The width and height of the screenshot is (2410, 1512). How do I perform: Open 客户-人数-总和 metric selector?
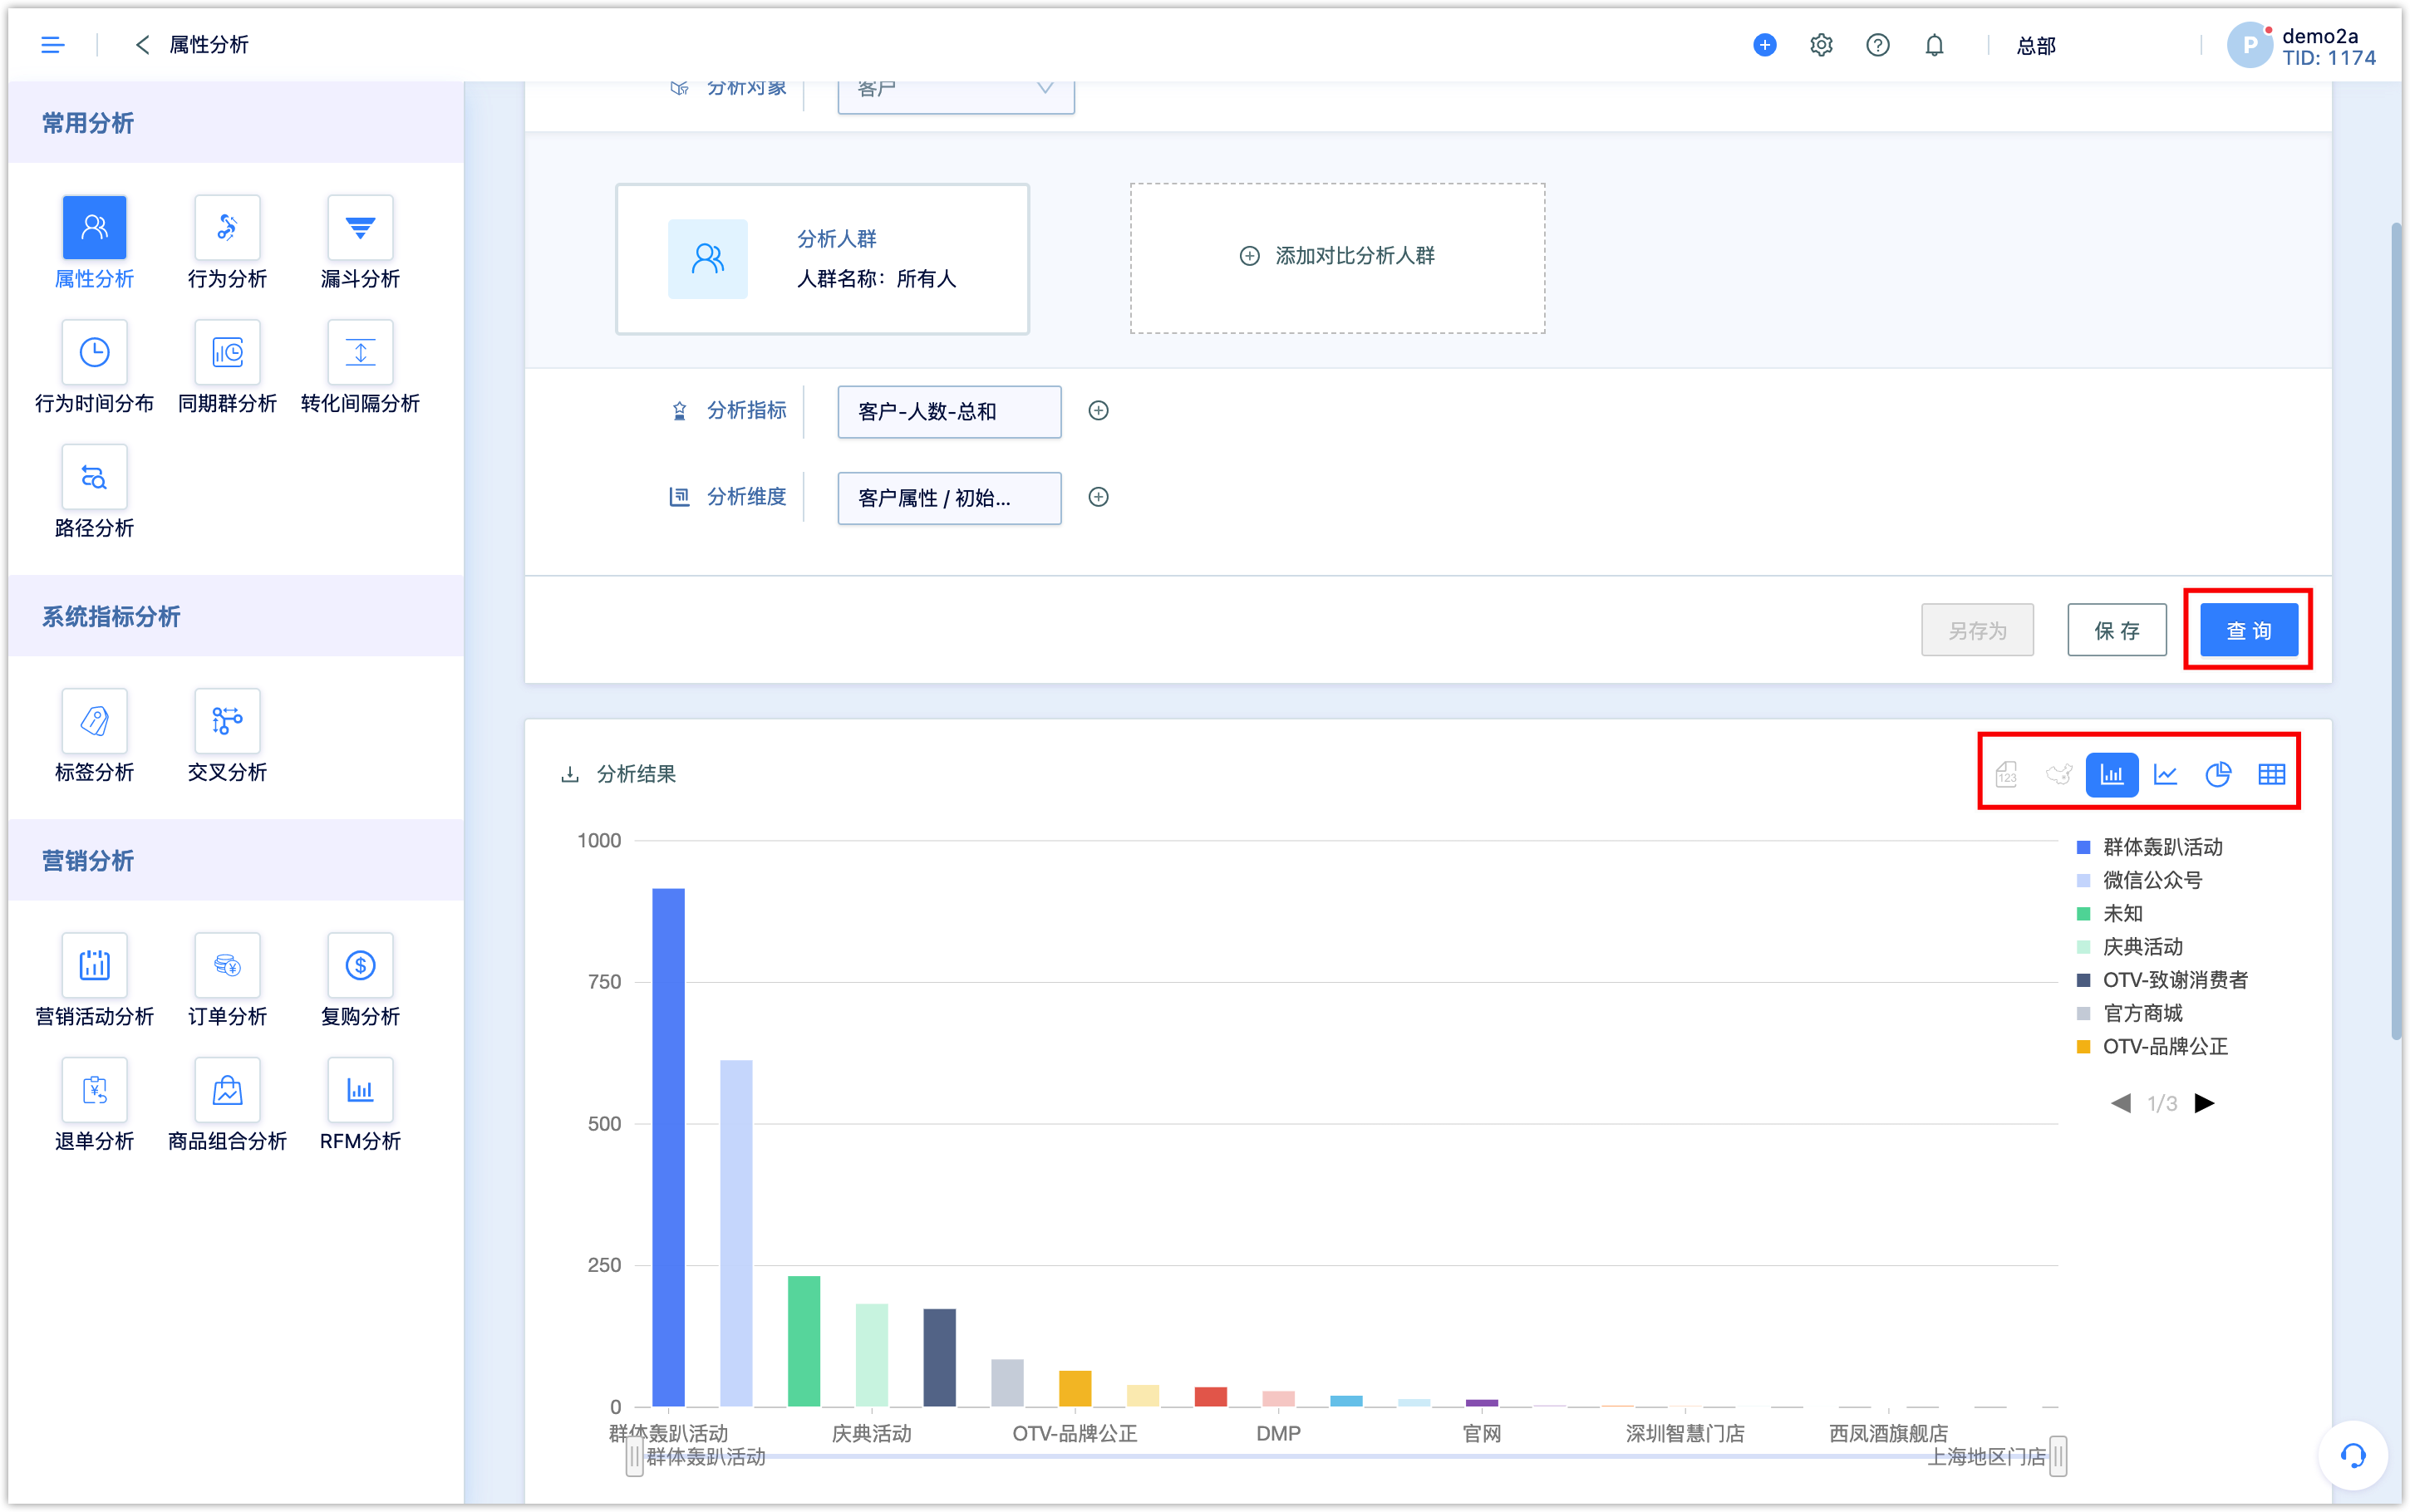click(x=949, y=412)
